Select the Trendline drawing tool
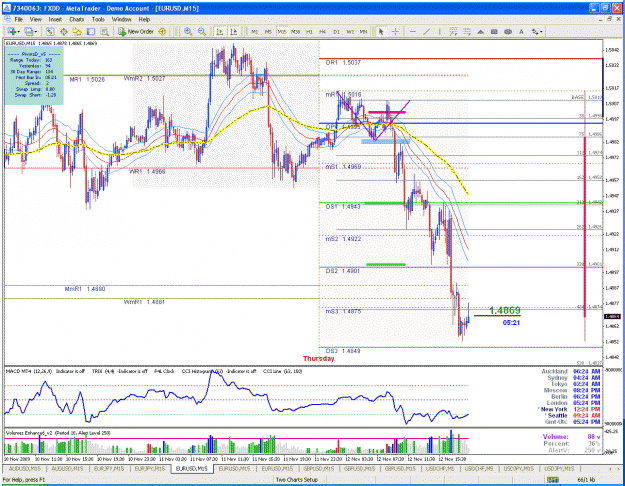The width and height of the screenshot is (625, 486). pos(426,31)
